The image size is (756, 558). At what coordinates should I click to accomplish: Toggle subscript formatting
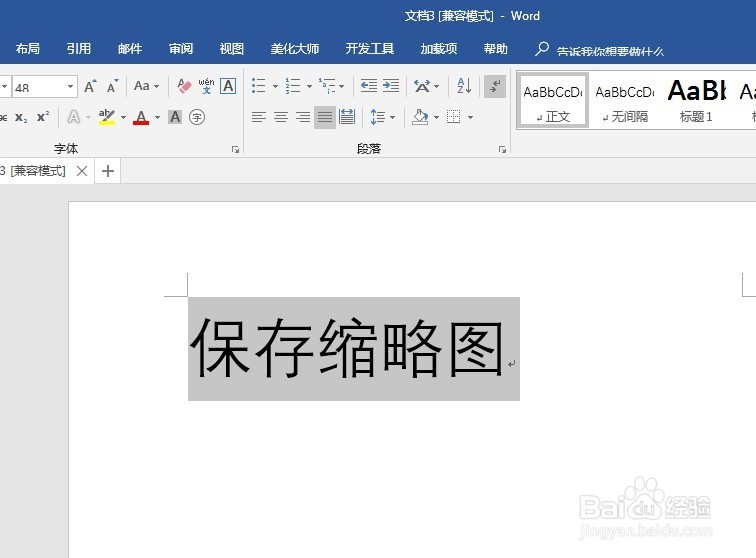tap(21, 117)
